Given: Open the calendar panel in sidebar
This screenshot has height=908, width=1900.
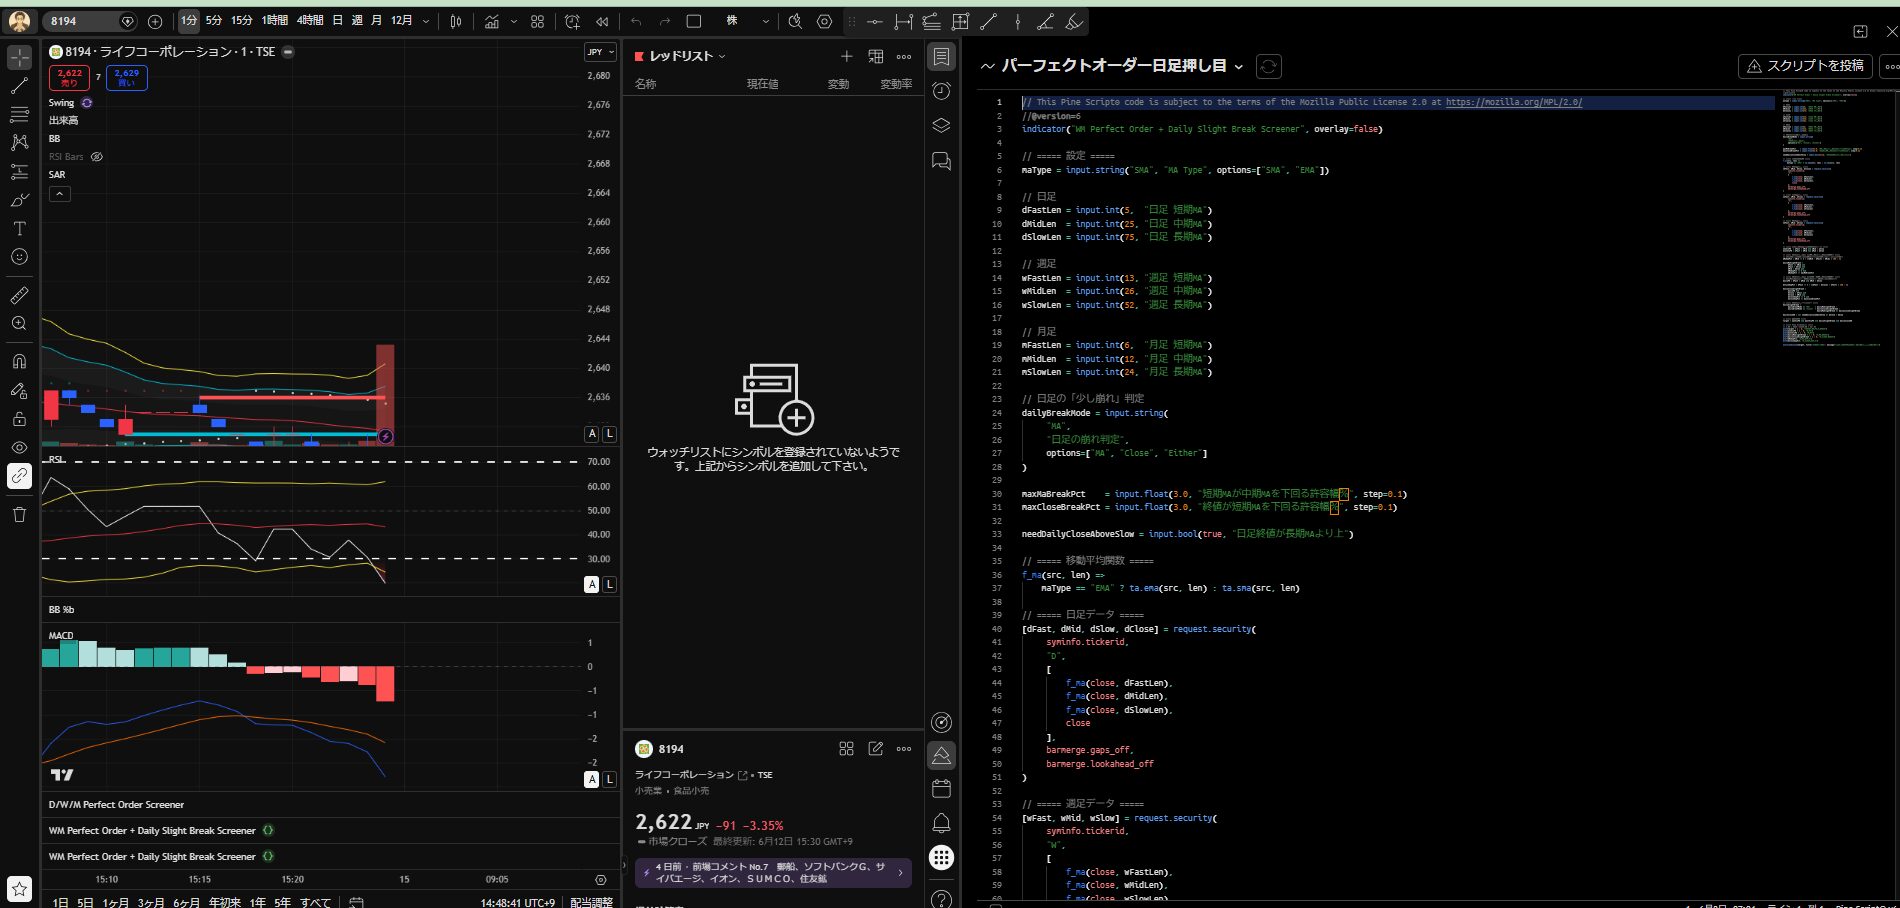Looking at the screenshot, I should point(941,789).
